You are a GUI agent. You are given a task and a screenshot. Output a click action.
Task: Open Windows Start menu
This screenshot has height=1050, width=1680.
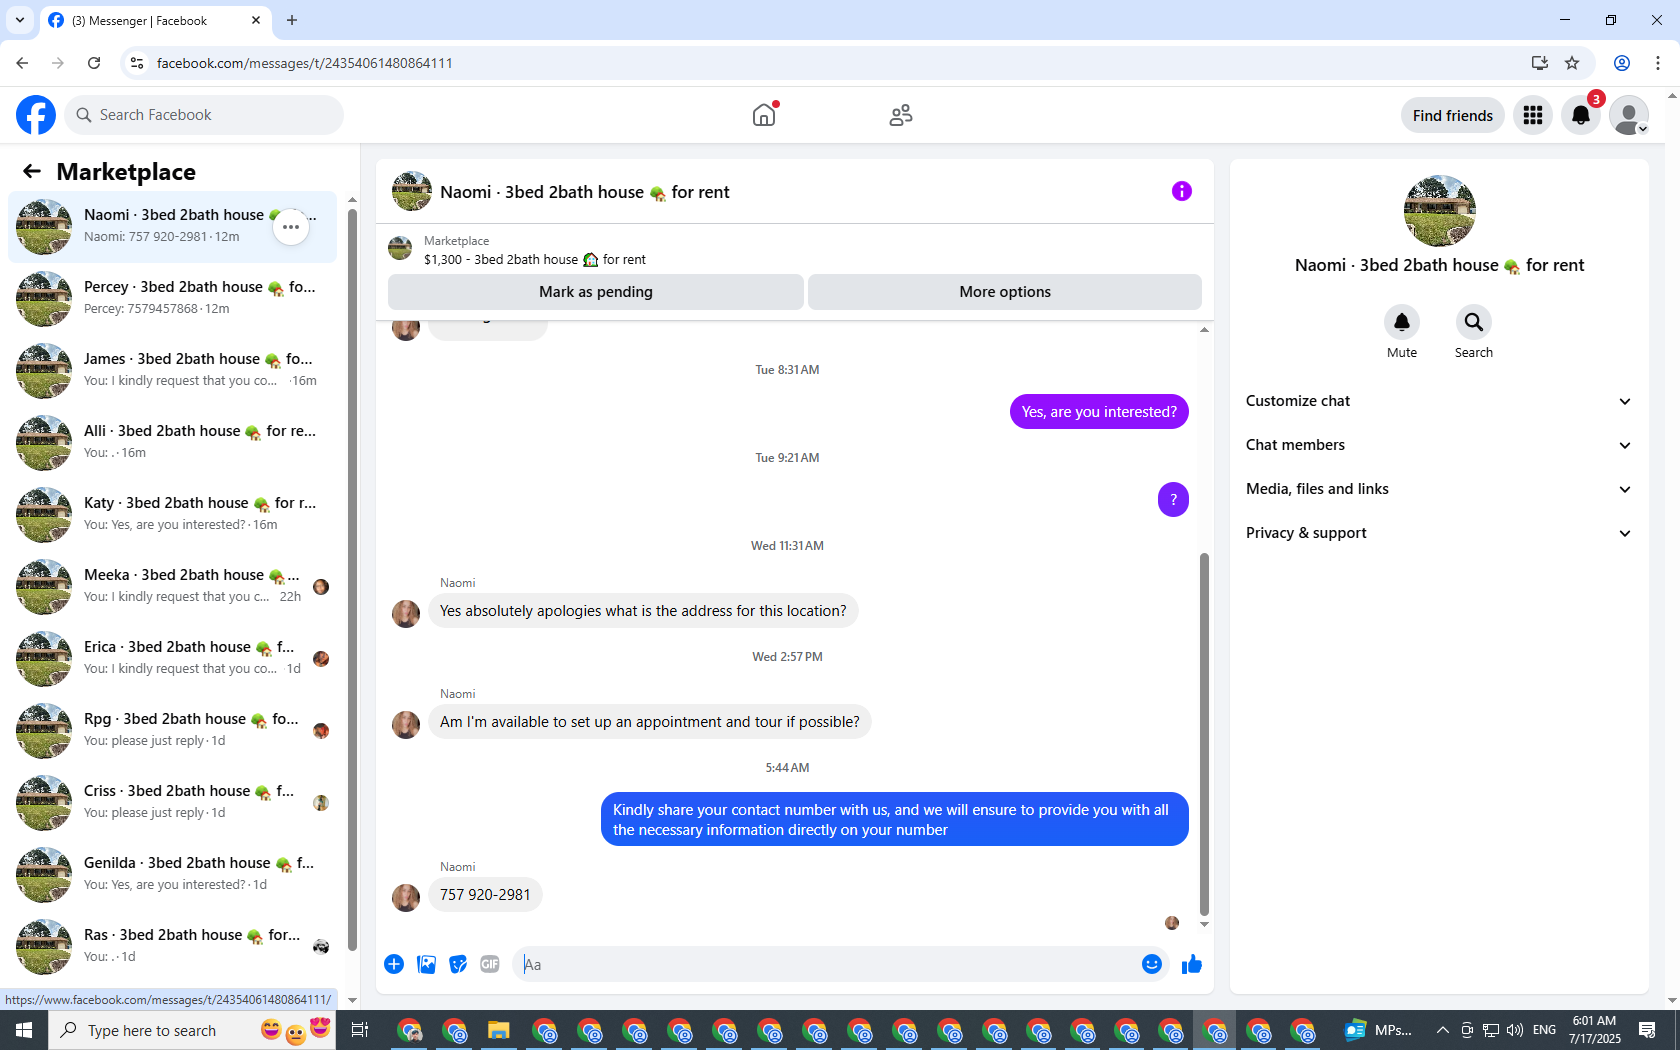click(x=24, y=1030)
